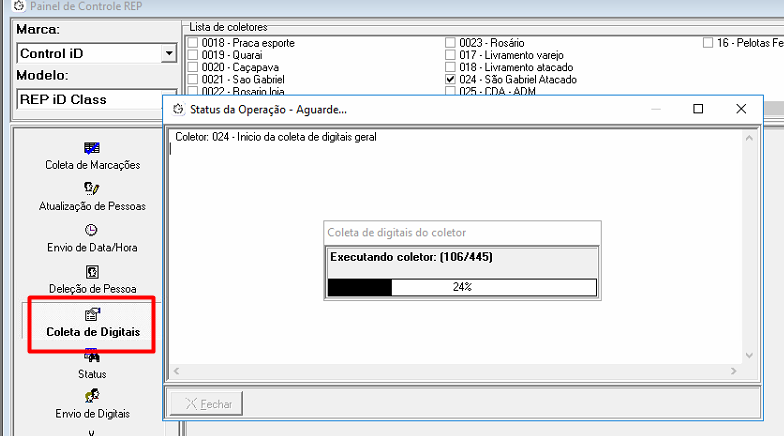Enable the 0020 - Caçapava collector checkbox
Viewport: 784px width, 436px height.
click(x=193, y=67)
